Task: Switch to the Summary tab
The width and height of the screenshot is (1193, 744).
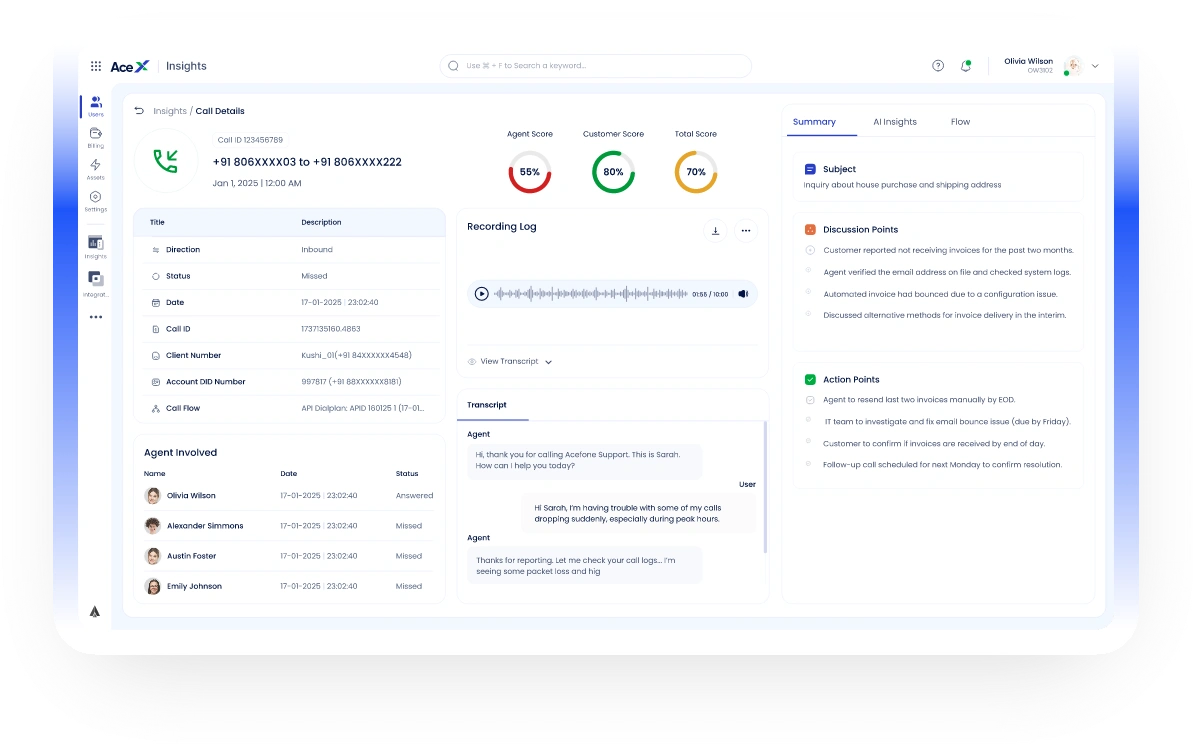Action: (814, 122)
